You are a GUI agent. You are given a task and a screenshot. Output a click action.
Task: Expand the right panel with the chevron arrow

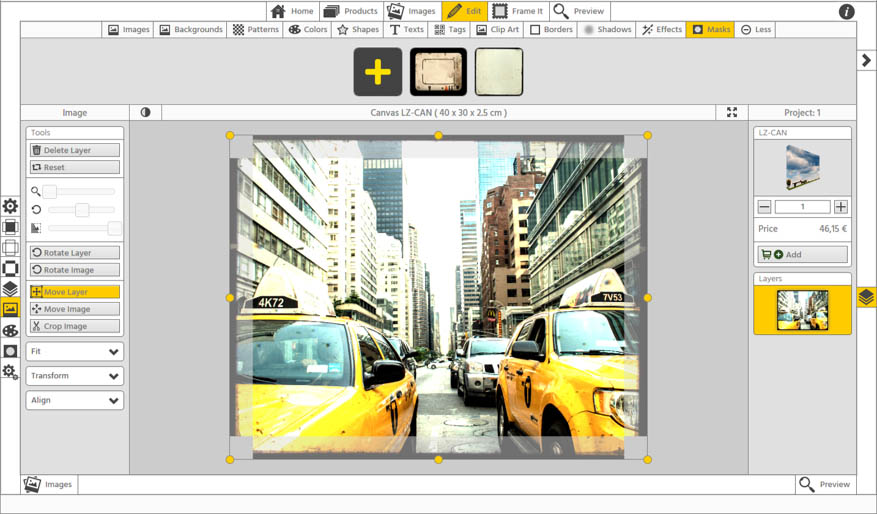pyautogui.click(x=866, y=60)
